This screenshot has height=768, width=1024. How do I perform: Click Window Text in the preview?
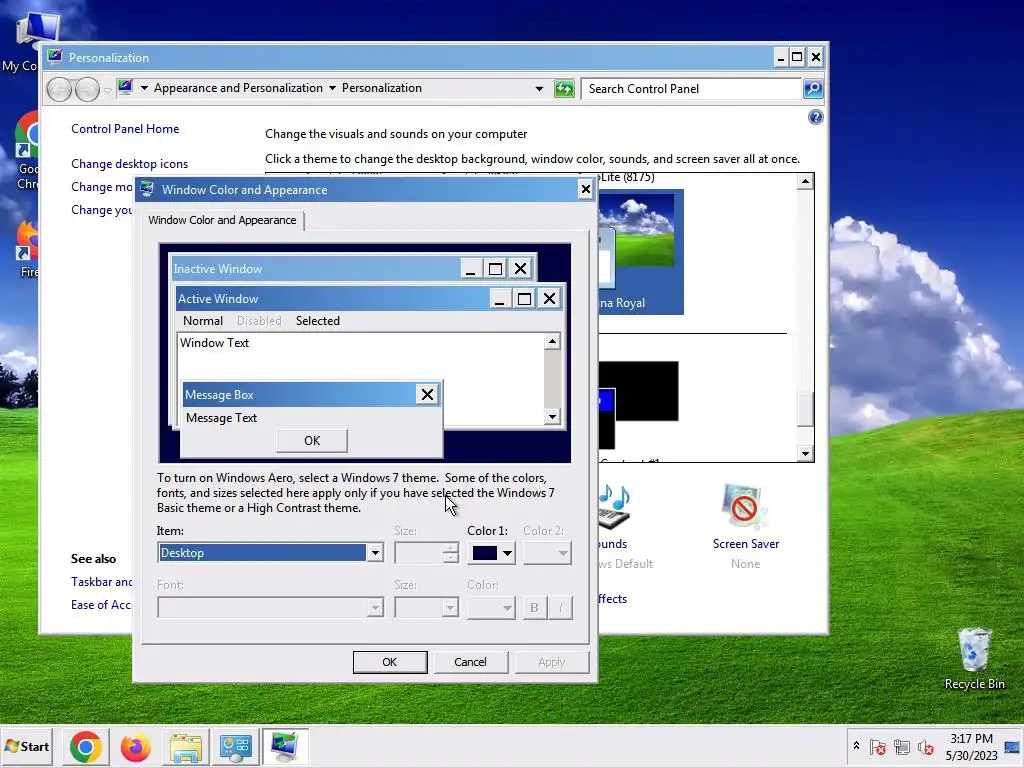[214, 343]
